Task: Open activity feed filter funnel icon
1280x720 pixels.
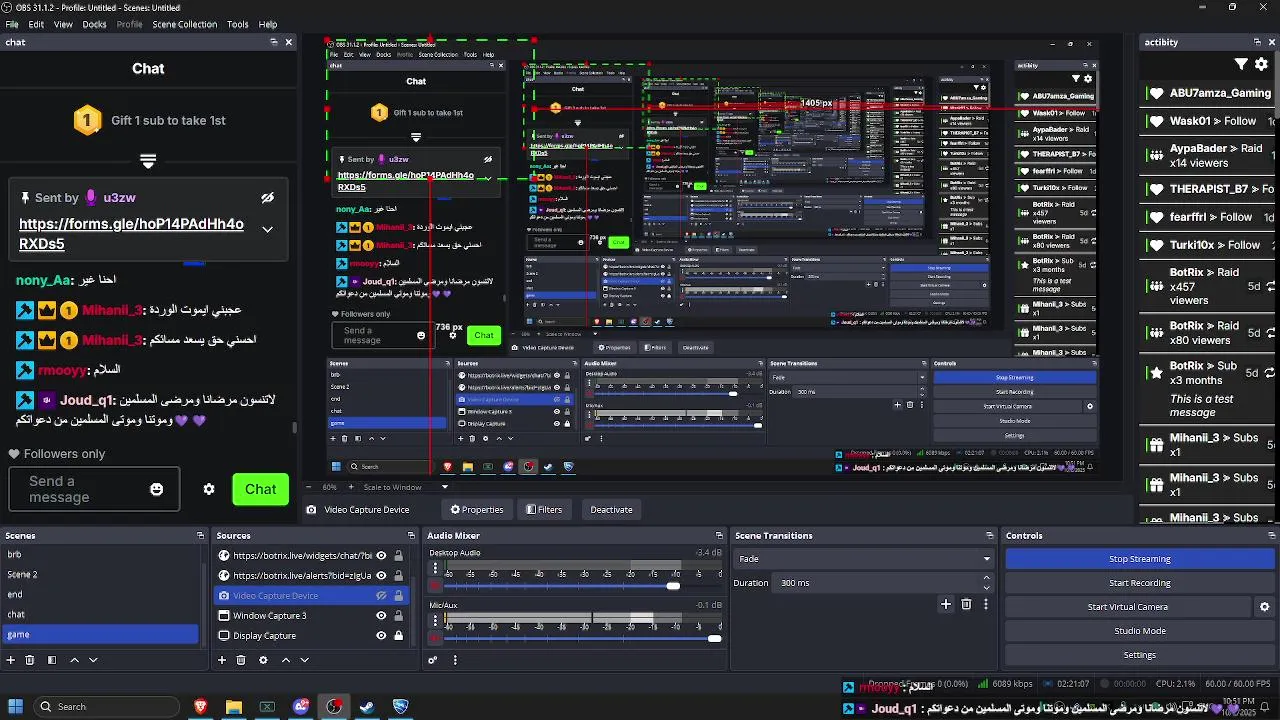Action: tap(1241, 65)
